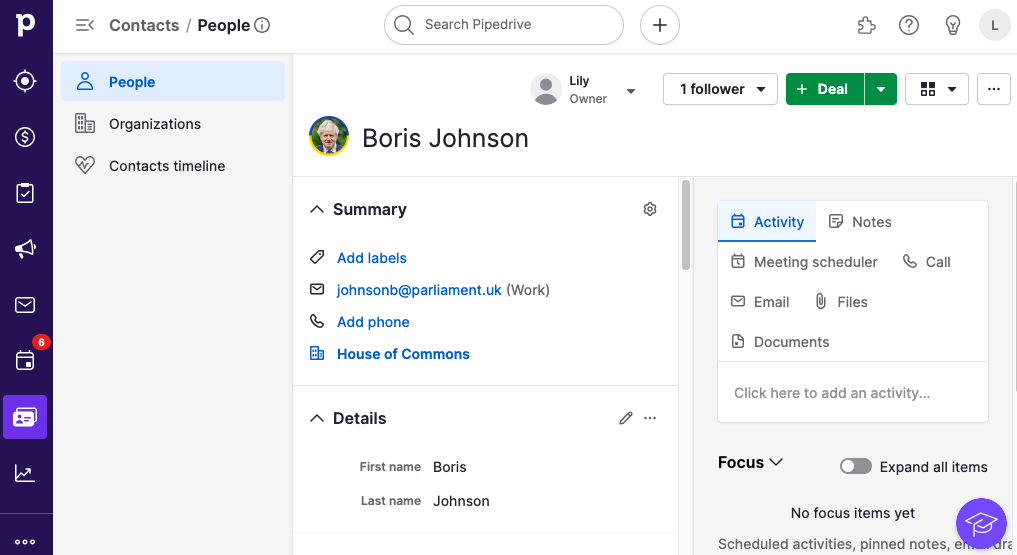1017x555 pixels.
Task: Click the green Deal button
Action: (x=824, y=89)
